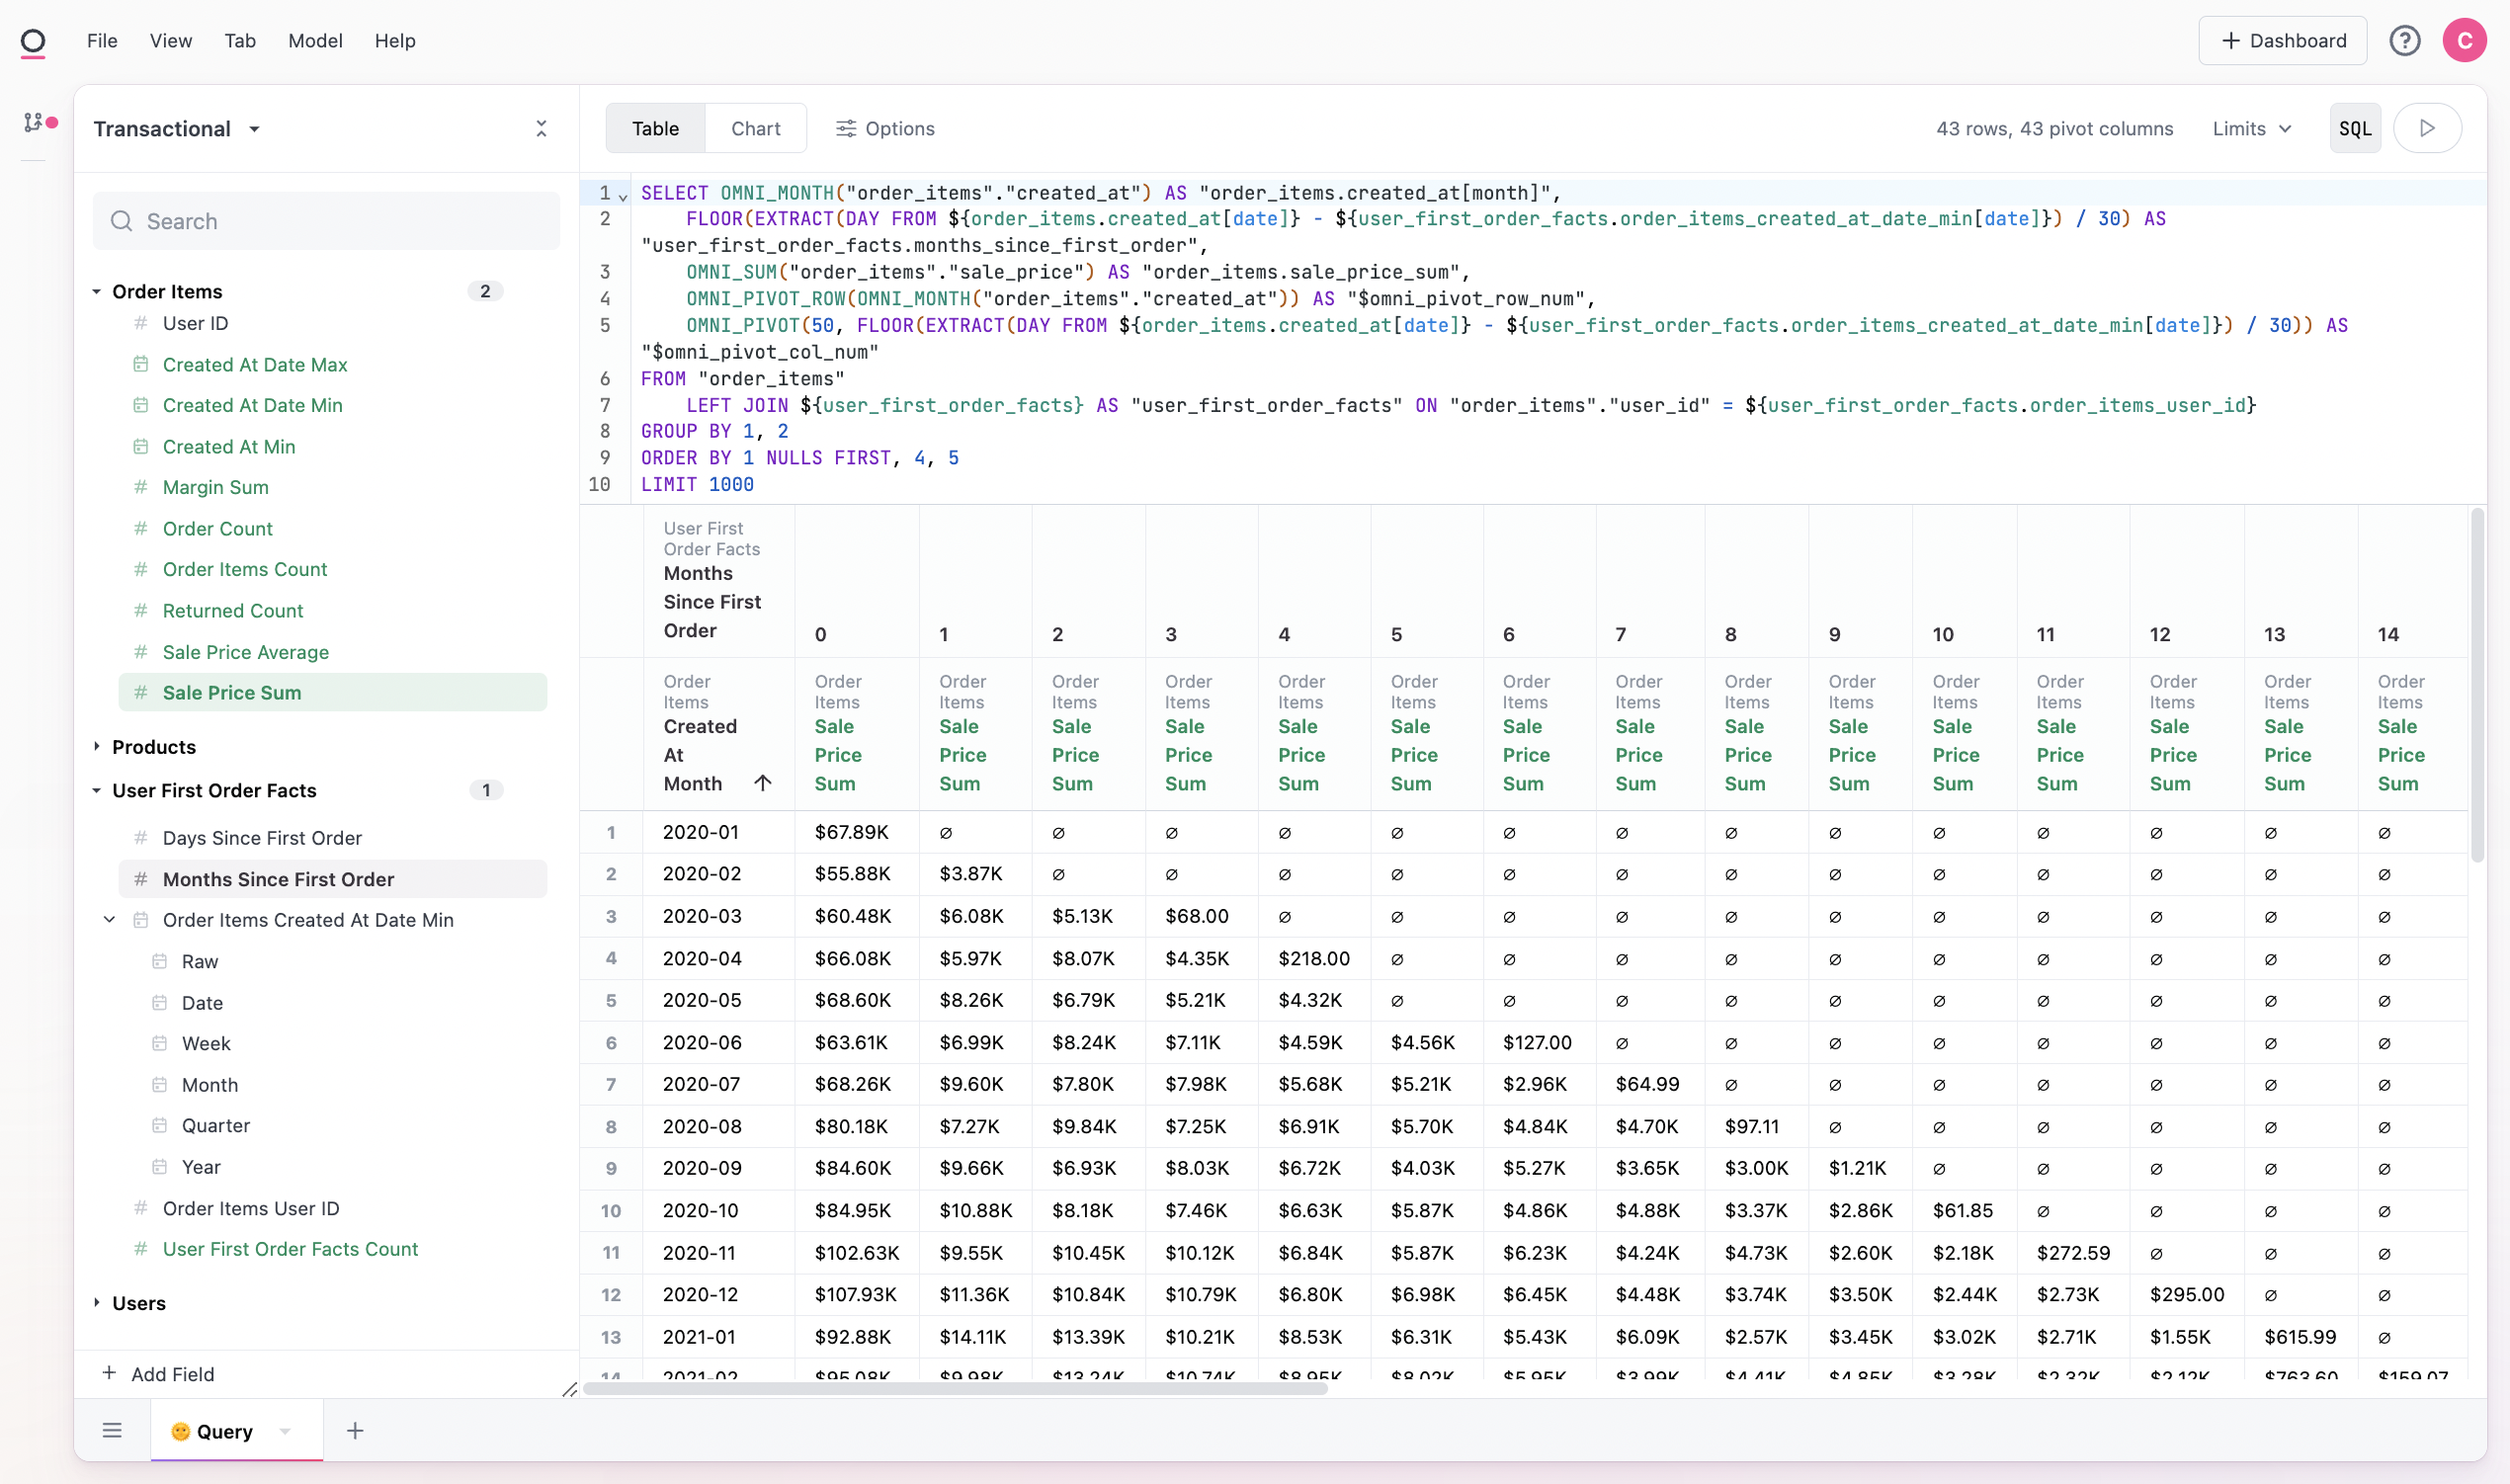This screenshot has height=1484, width=2510.
Task: Select the Table view toggle
Action: 655,128
